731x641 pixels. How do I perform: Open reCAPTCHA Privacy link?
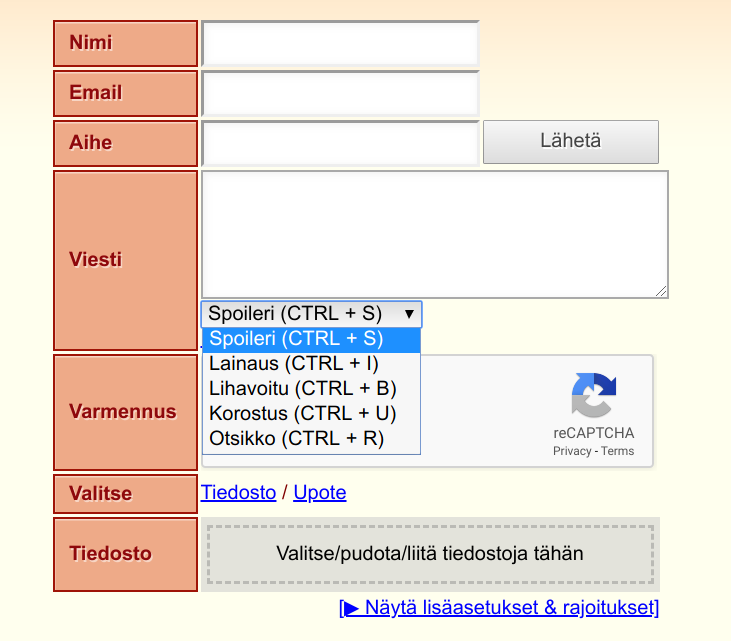point(571,451)
